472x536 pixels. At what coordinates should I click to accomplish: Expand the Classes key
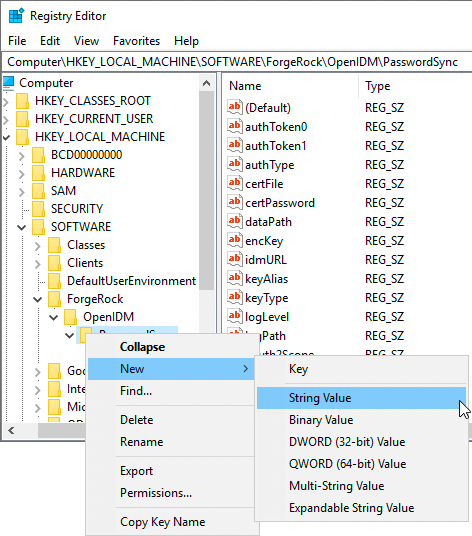tap(38, 246)
